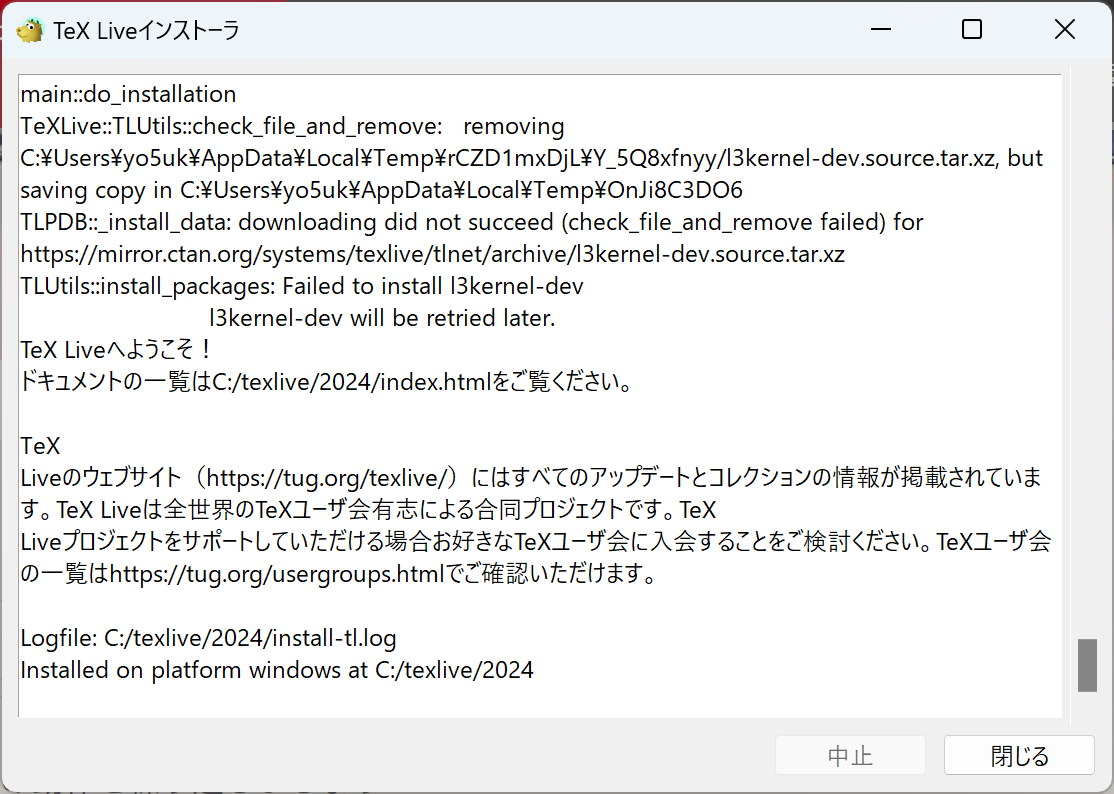Image resolution: width=1114 pixels, height=794 pixels.
Task: Click the mirror.ctan.org archive URL in the log
Action: 432,255
